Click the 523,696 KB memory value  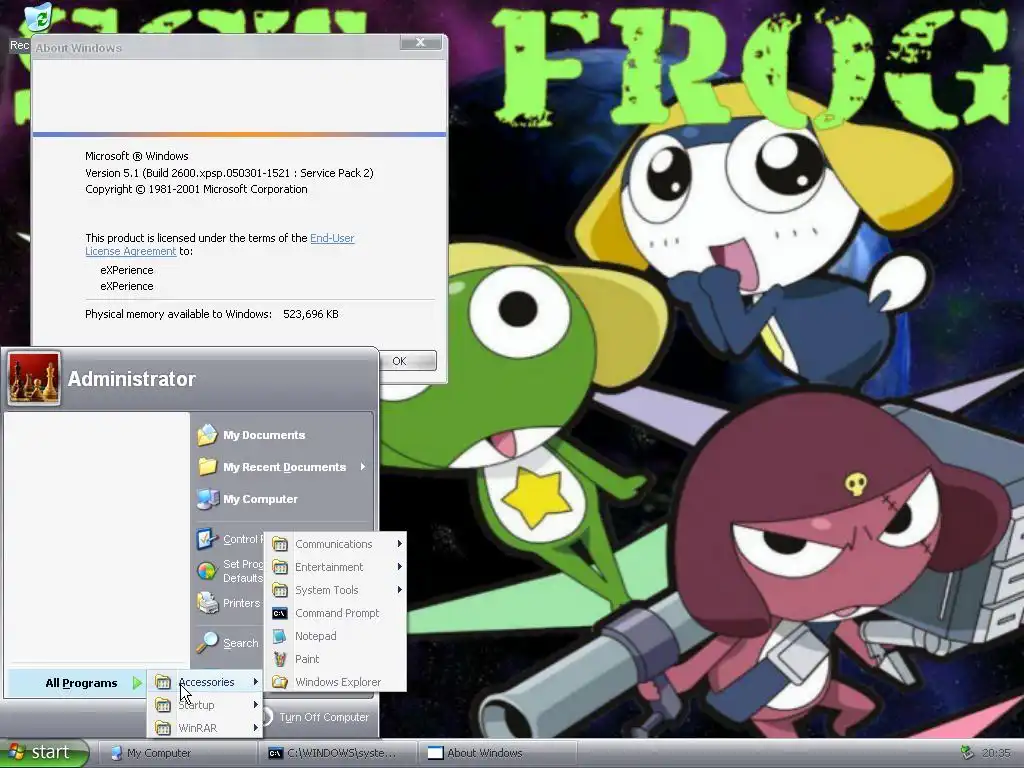coord(311,314)
